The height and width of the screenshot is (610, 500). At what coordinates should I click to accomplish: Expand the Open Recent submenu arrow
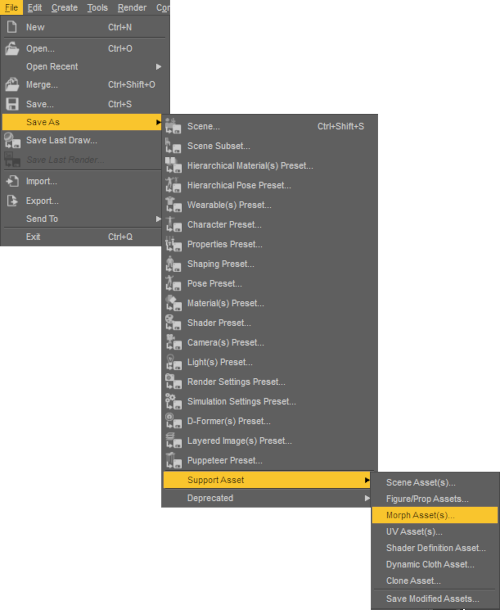coord(158,67)
